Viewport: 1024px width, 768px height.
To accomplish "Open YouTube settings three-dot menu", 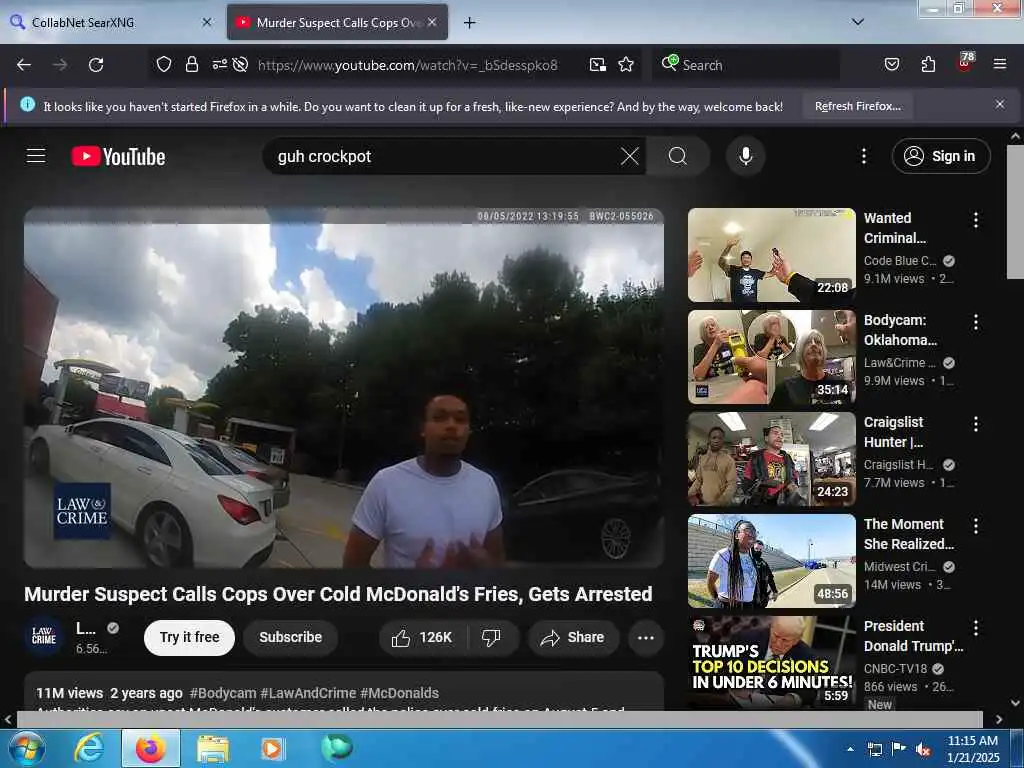I will tap(864, 156).
